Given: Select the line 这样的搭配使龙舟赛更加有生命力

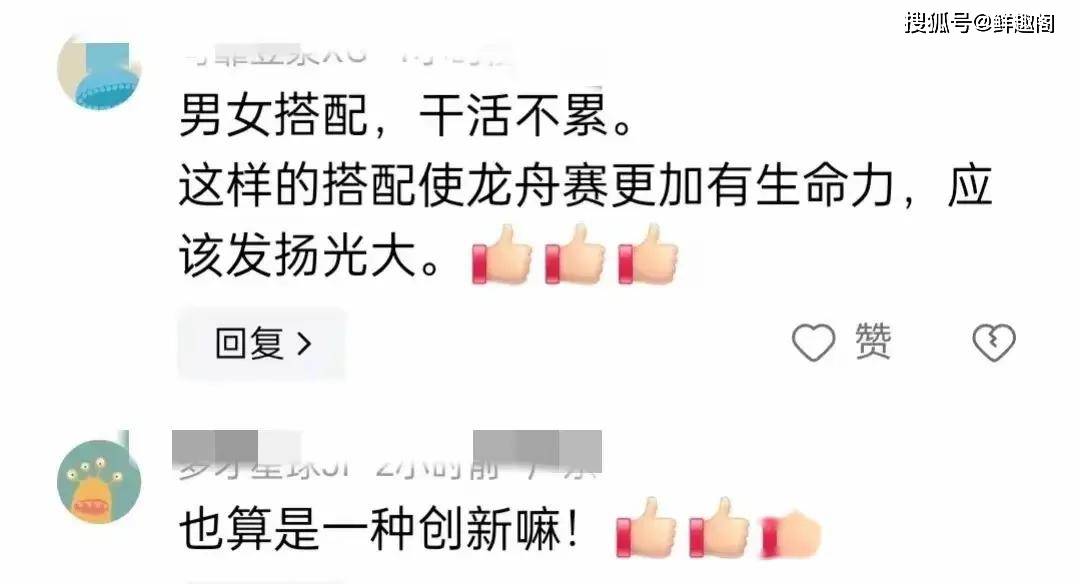Looking at the screenshot, I should click(x=536, y=186).
